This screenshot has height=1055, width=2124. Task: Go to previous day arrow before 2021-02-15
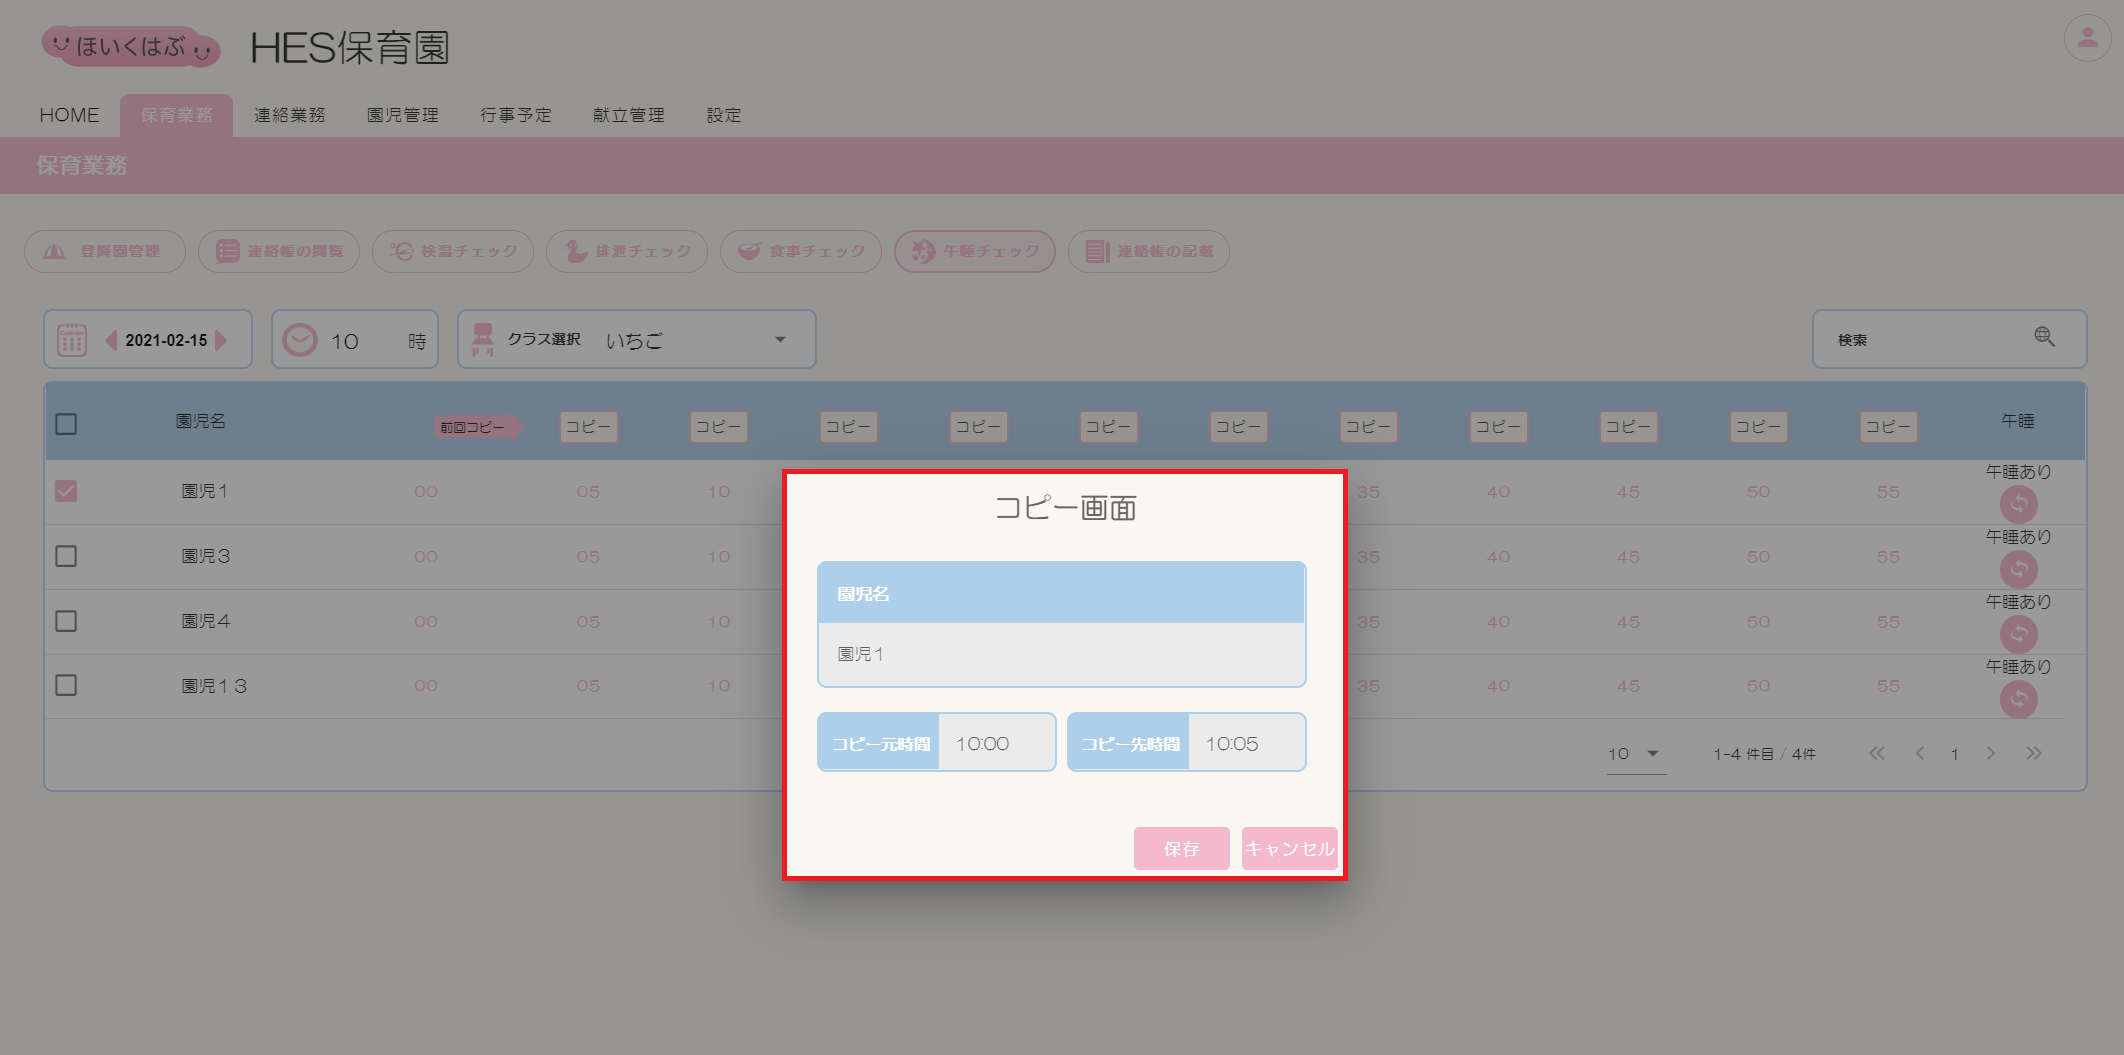pyautogui.click(x=111, y=340)
